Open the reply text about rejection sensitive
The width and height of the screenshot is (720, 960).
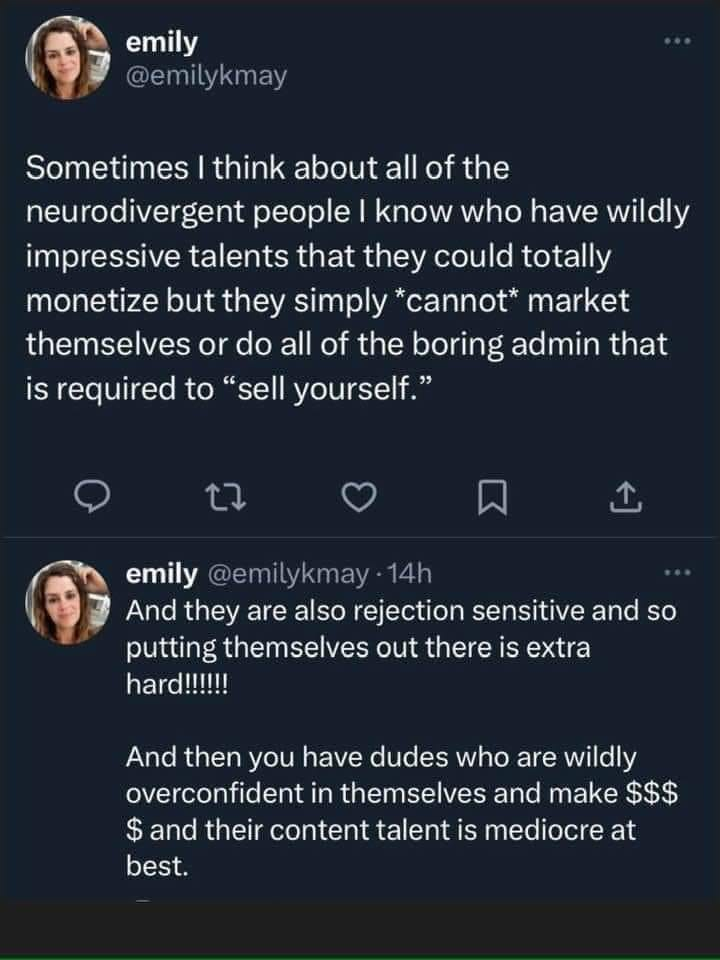point(401,647)
